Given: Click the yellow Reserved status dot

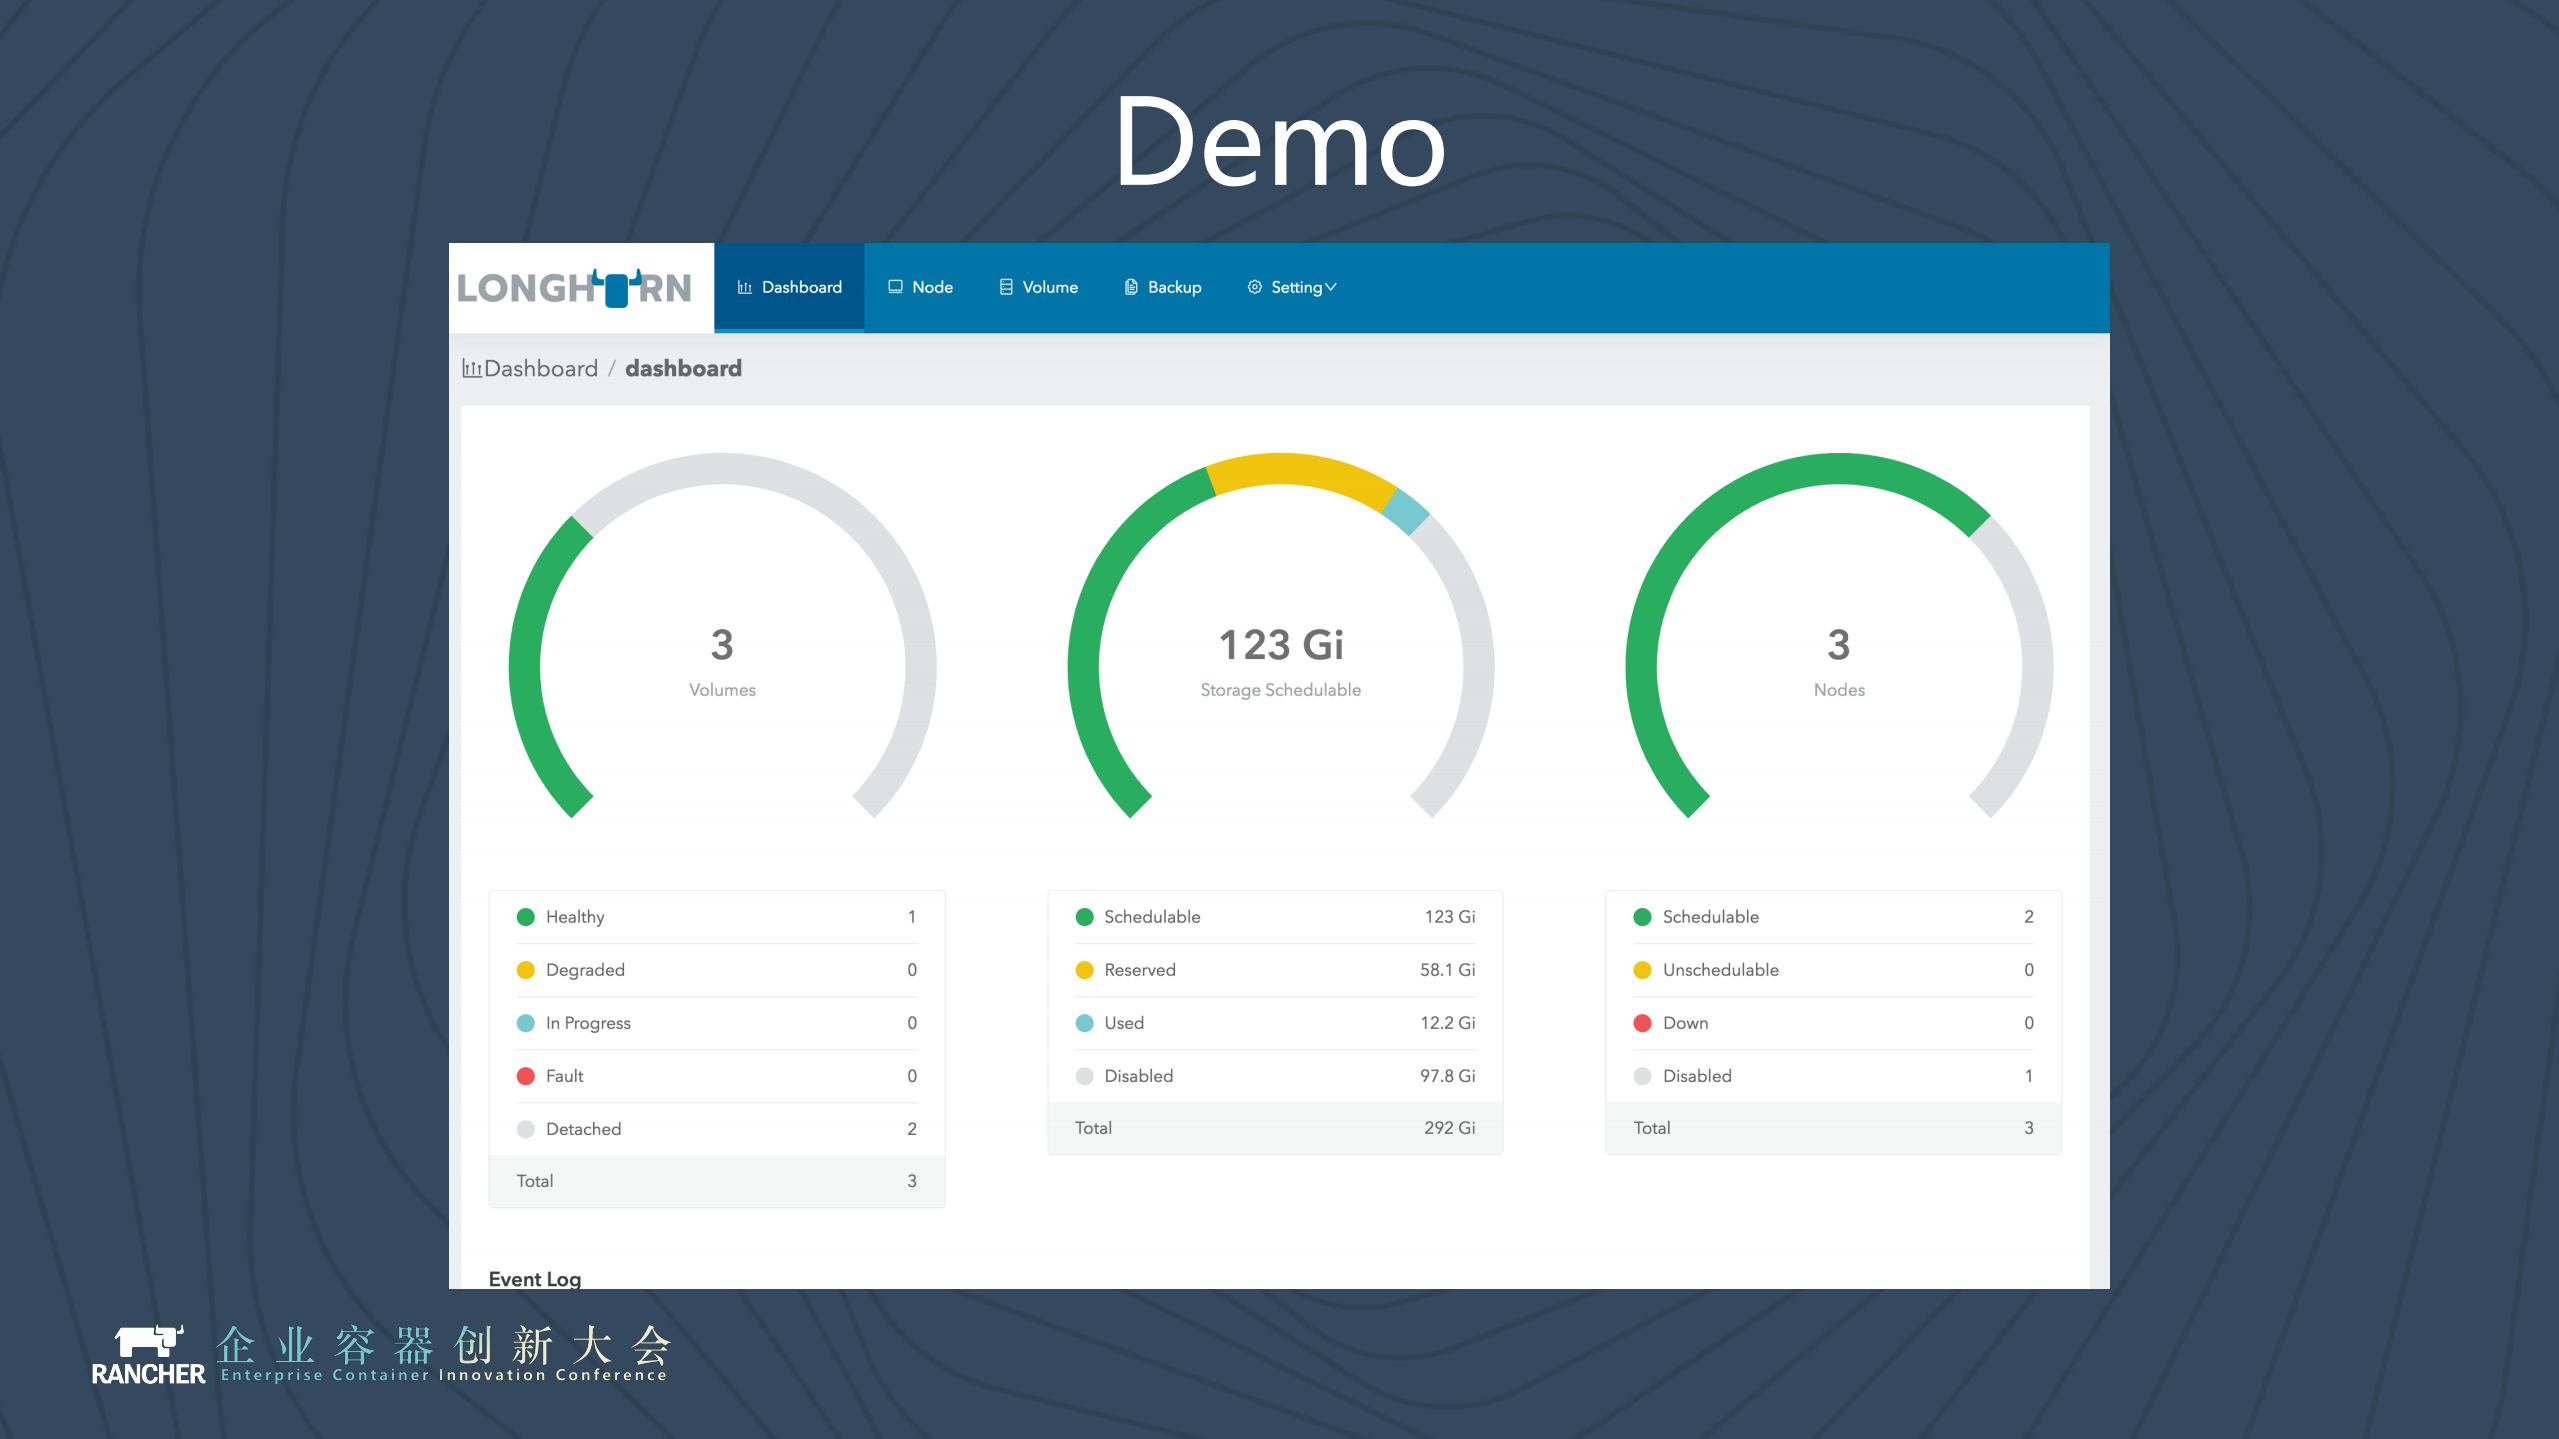Looking at the screenshot, I should point(1084,970).
